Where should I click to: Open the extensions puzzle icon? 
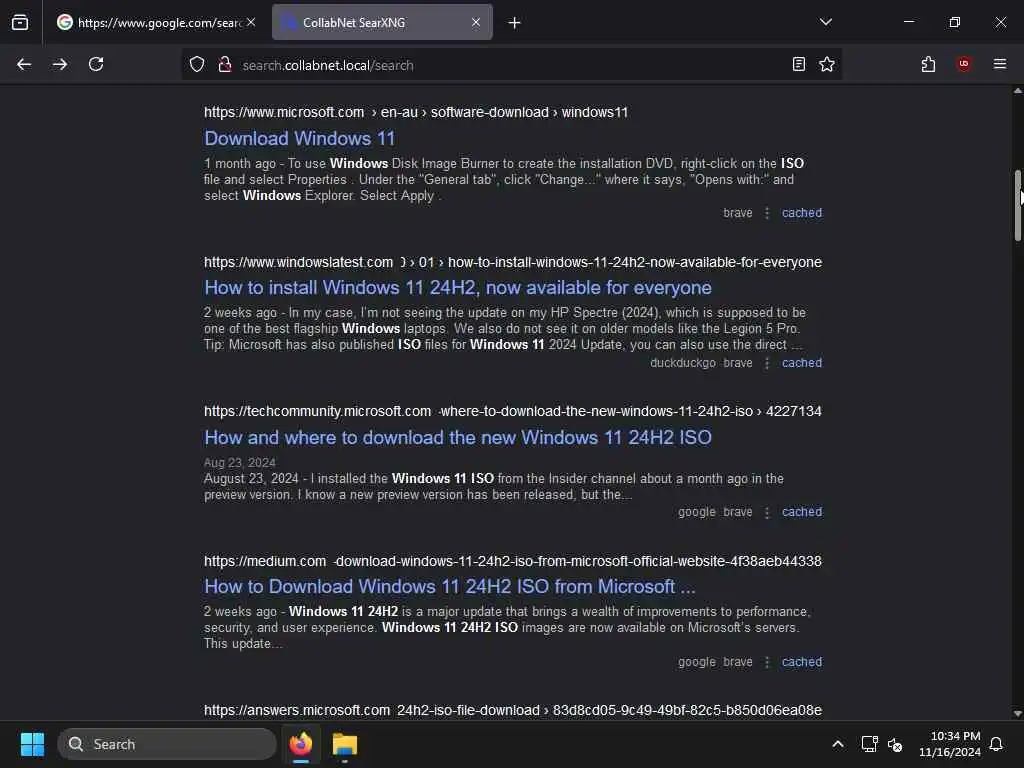928,64
